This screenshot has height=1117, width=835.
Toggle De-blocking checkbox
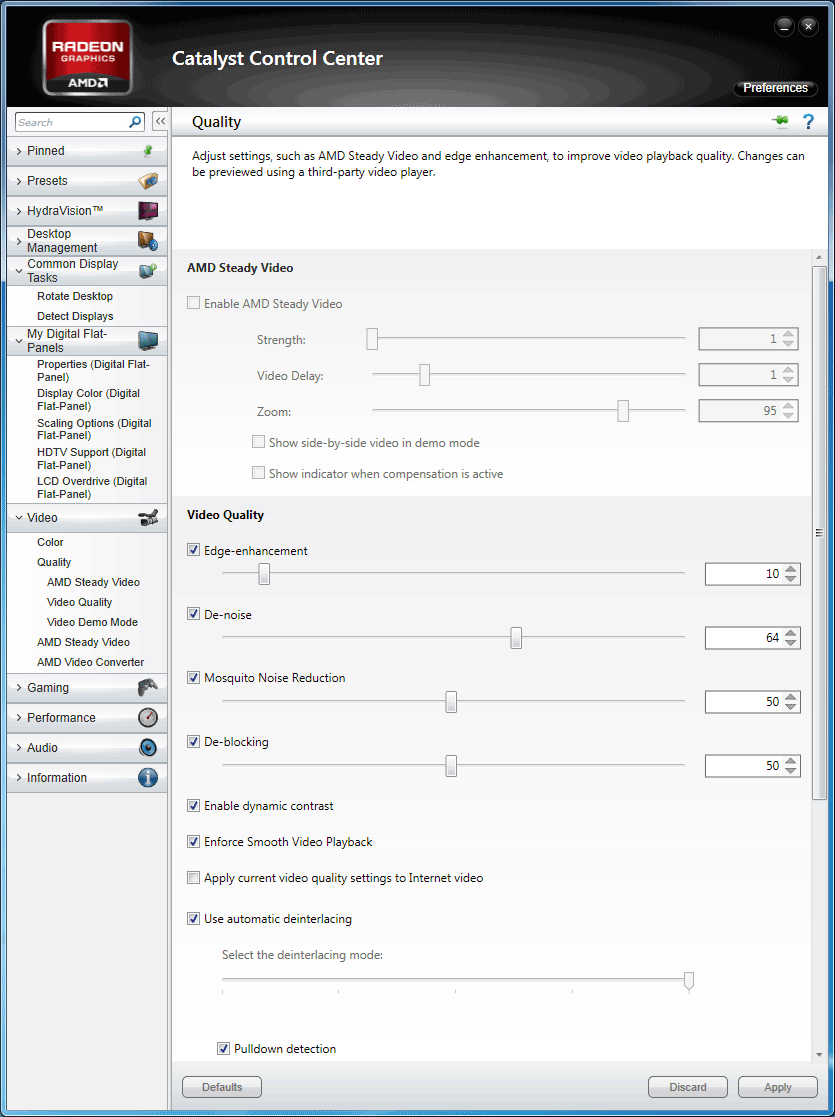coord(193,742)
